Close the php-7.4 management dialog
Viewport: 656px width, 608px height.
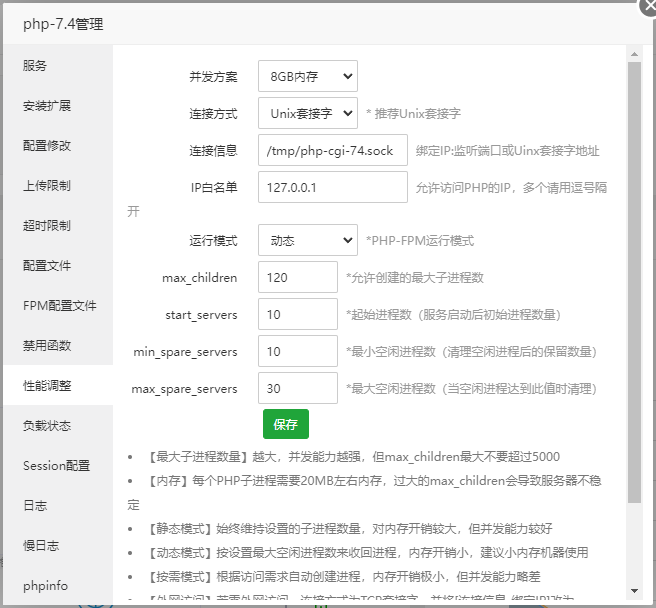coord(647,4)
